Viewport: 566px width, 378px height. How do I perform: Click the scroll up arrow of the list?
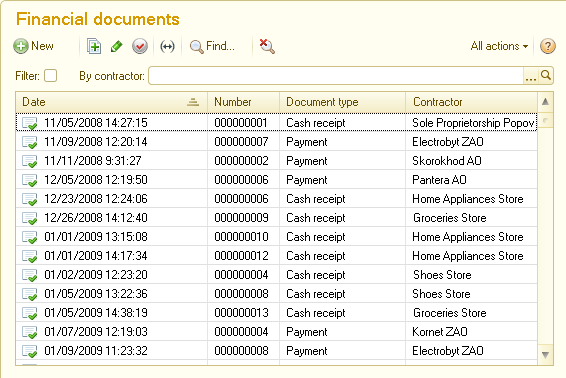point(545,102)
